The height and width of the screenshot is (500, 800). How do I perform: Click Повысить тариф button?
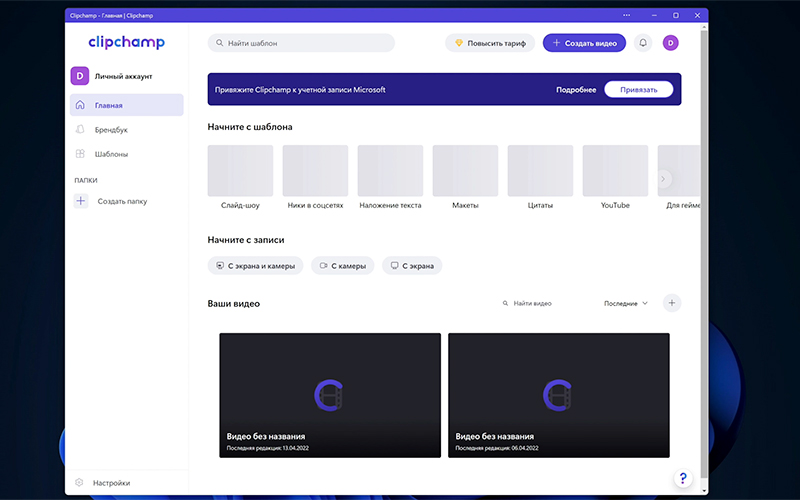[490, 43]
